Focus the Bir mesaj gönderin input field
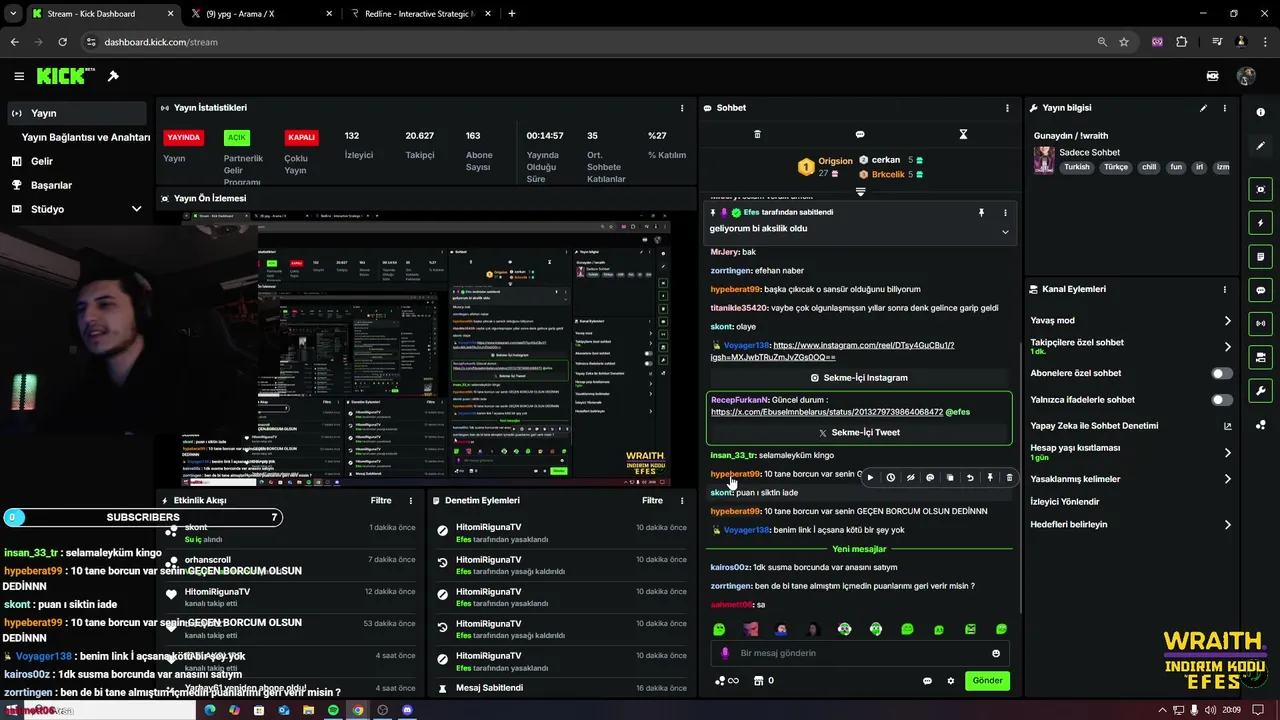This screenshot has height=720, width=1280. [x=860, y=653]
